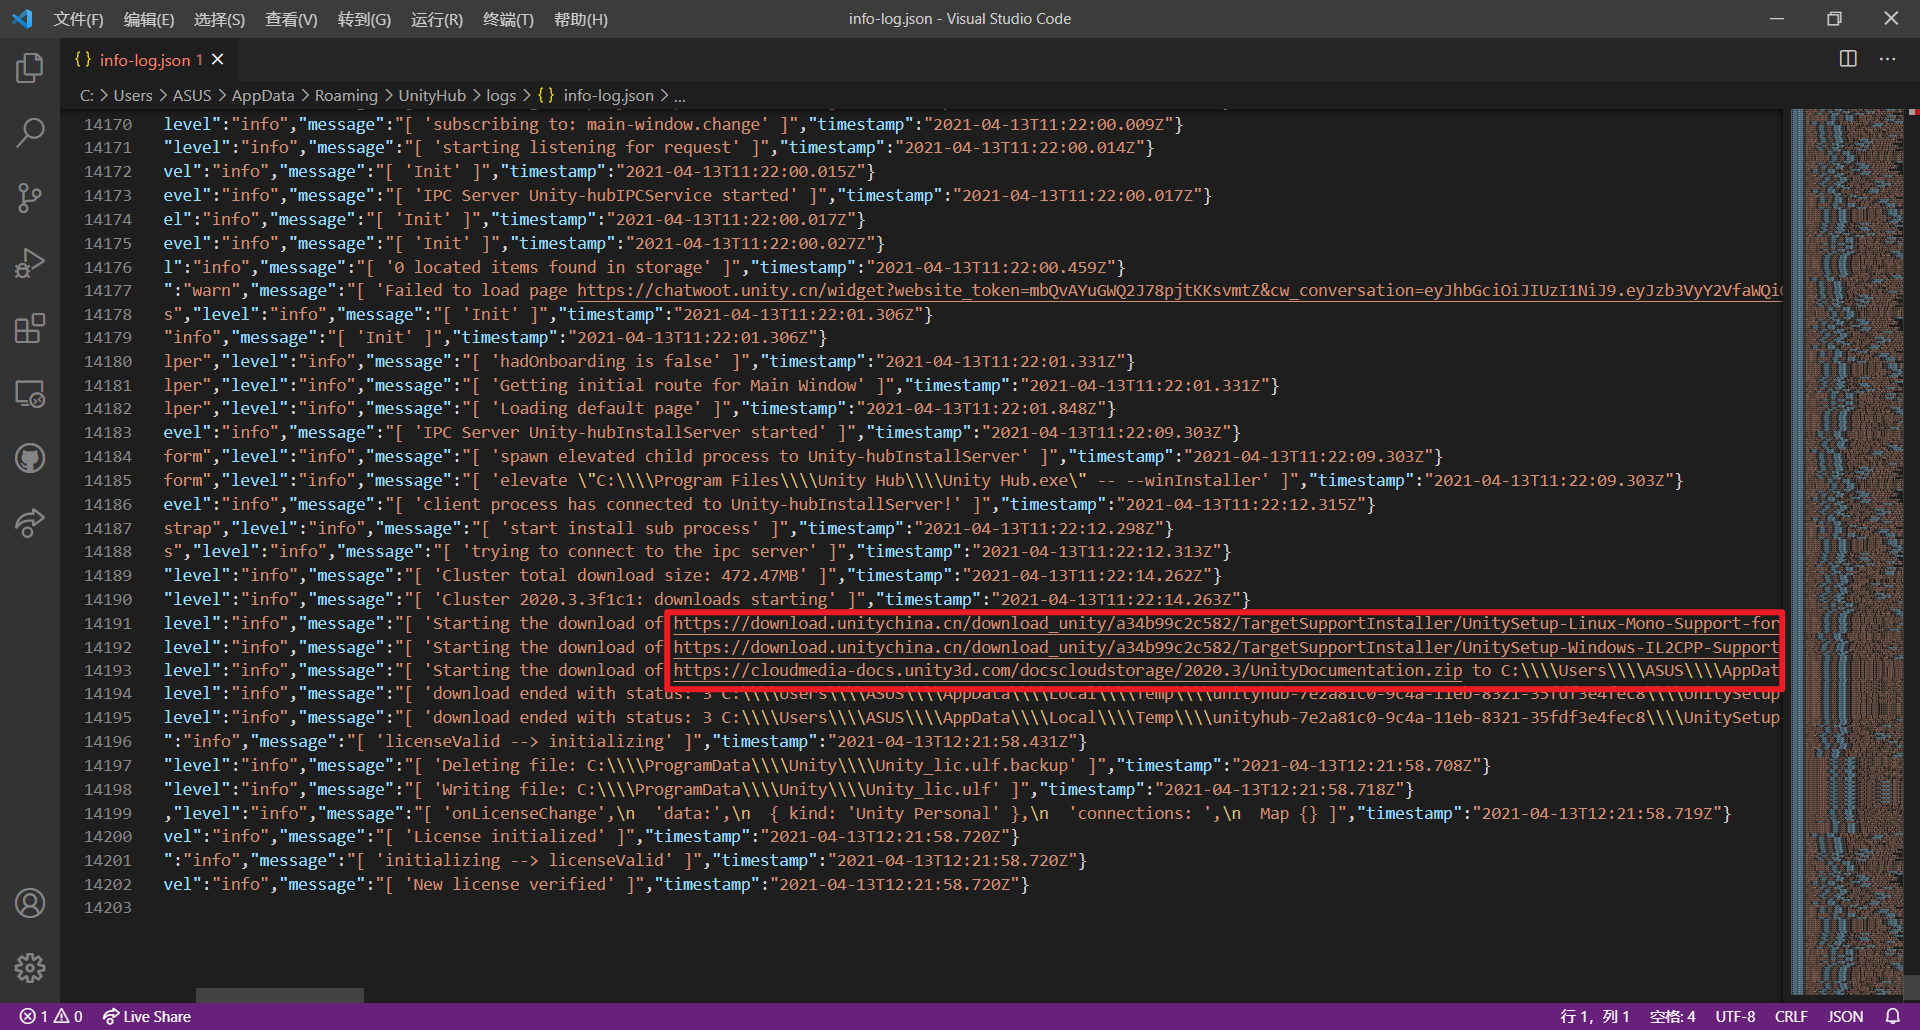1920x1030 pixels.
Task: Click line number 14177 in gutter
Action: [108, 290]
